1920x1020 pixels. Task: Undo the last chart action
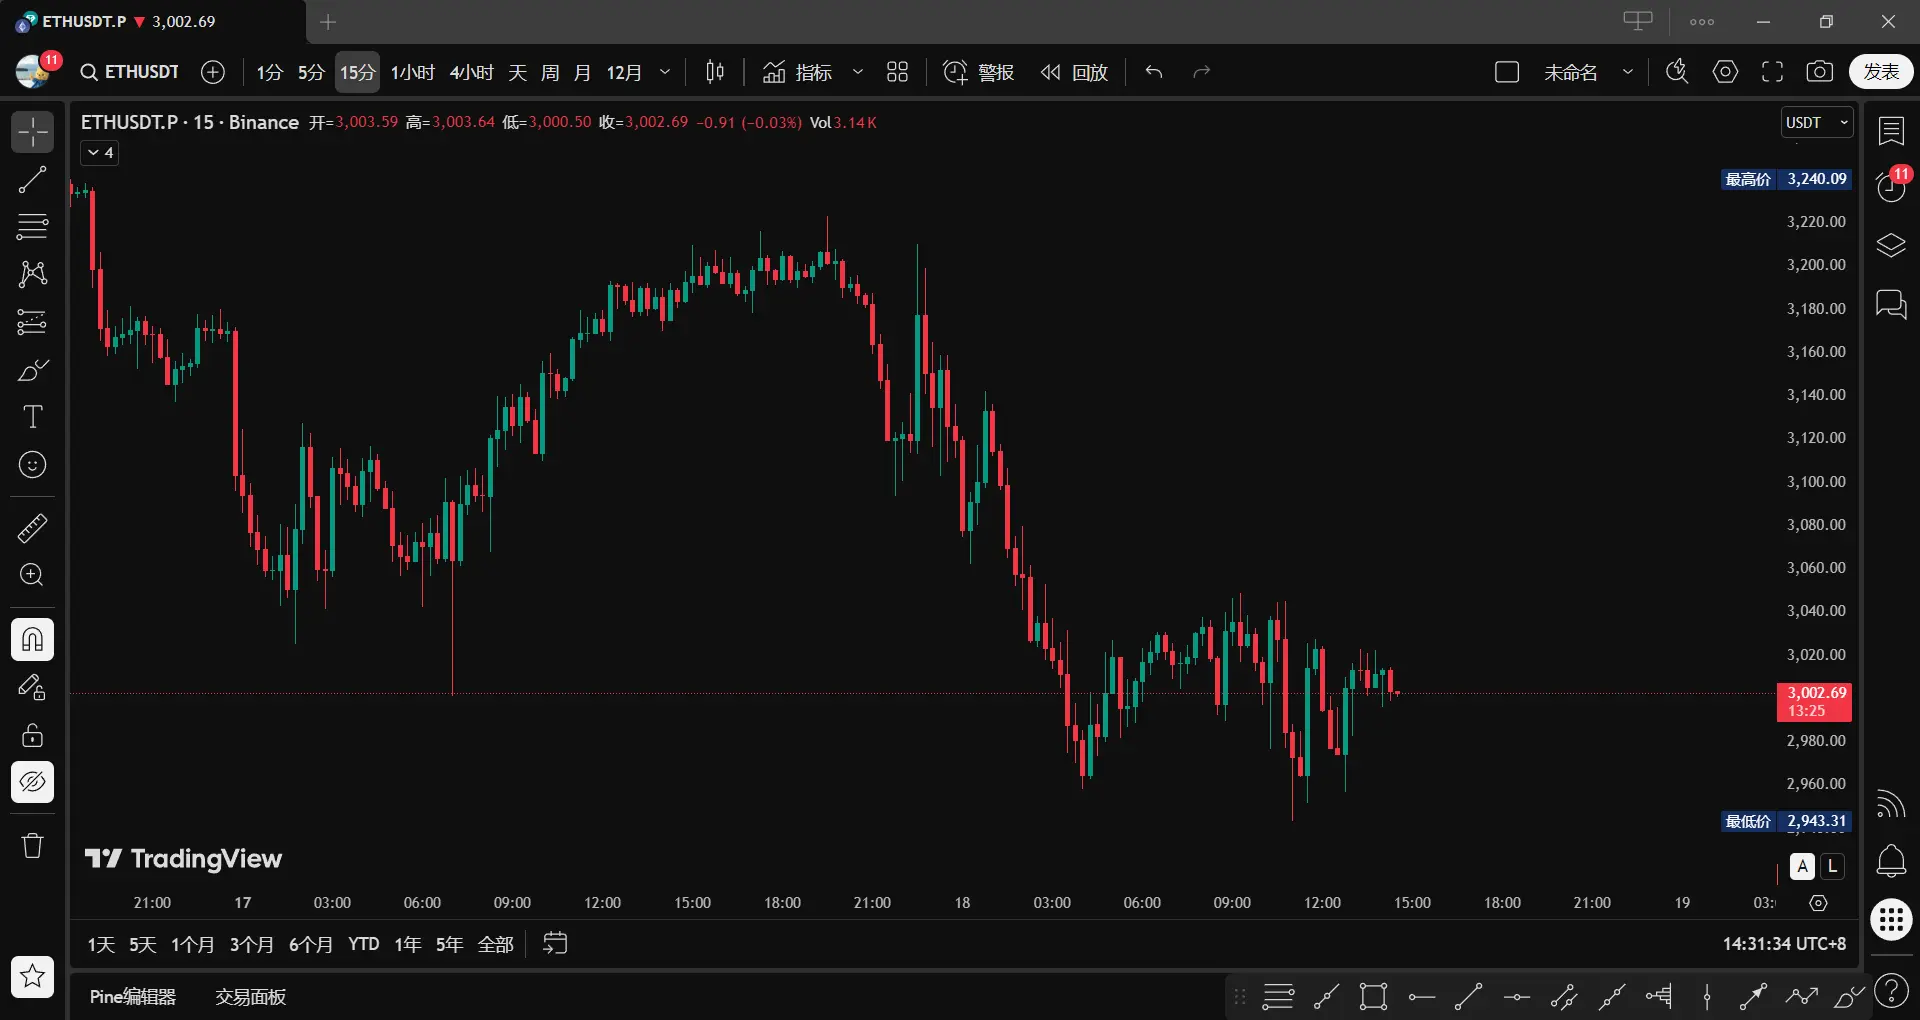point(1154,72)
